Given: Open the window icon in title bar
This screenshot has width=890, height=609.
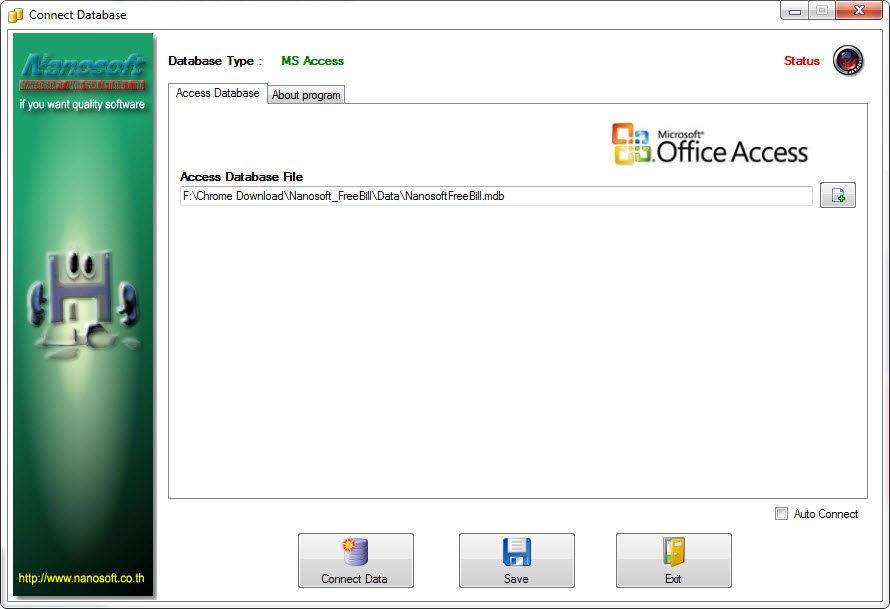Looking at the screenshot, I should (x=15, y=15).
